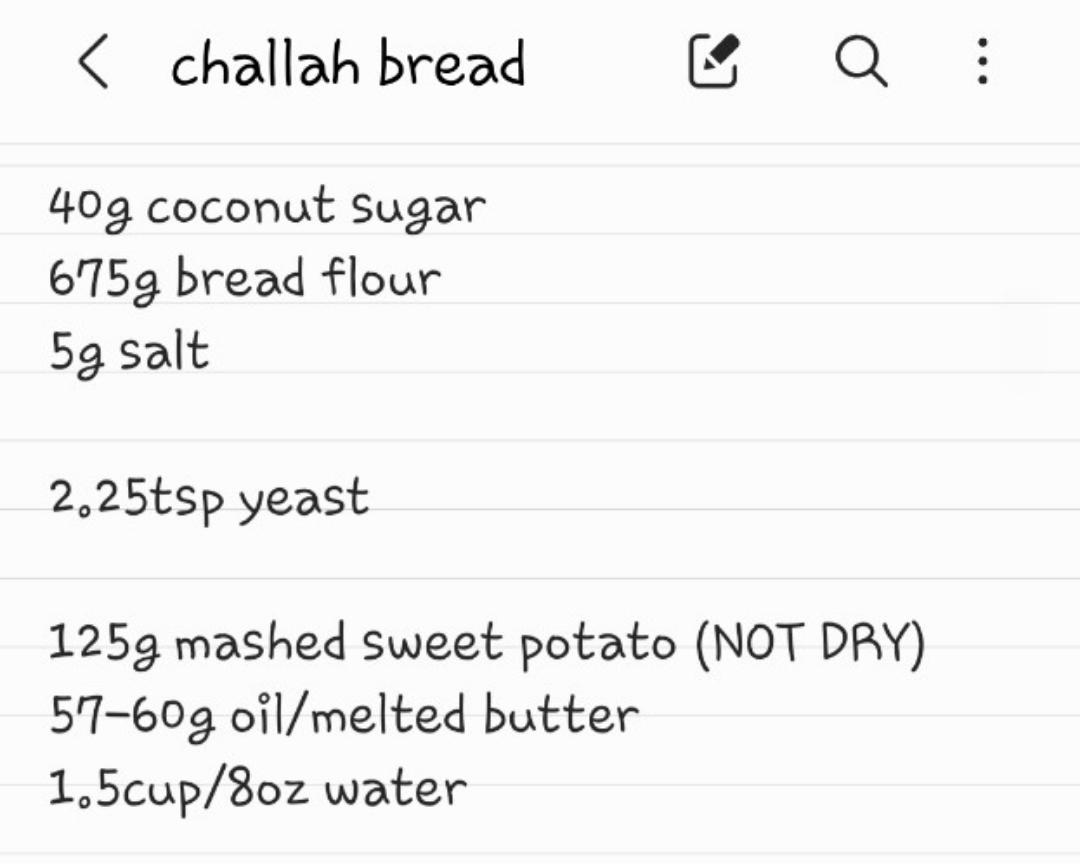The image size is (1080, 864).
Task: Tap the word "water"
Action: point(395,787)
